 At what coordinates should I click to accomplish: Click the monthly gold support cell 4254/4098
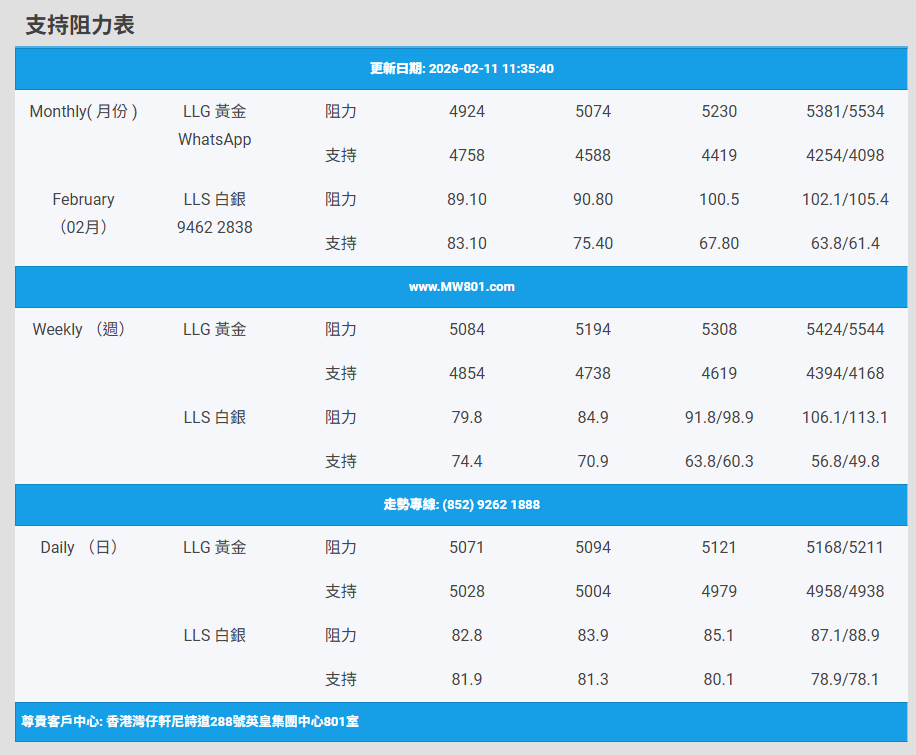845,156
